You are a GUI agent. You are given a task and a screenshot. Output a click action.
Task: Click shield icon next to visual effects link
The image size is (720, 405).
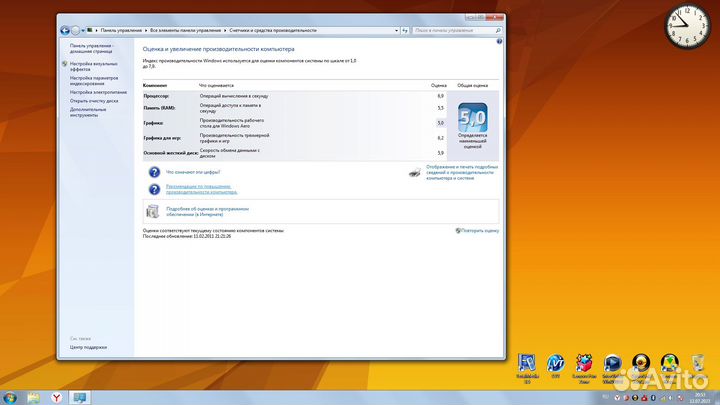coord(65,64)
